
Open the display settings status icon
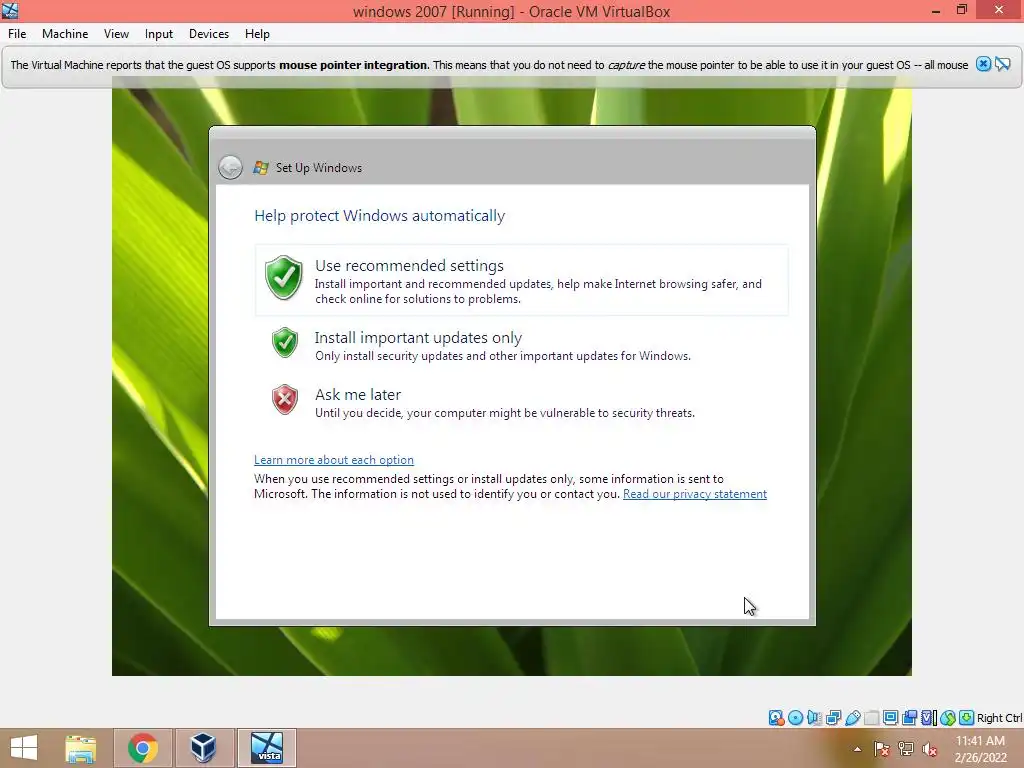[890, 718]
